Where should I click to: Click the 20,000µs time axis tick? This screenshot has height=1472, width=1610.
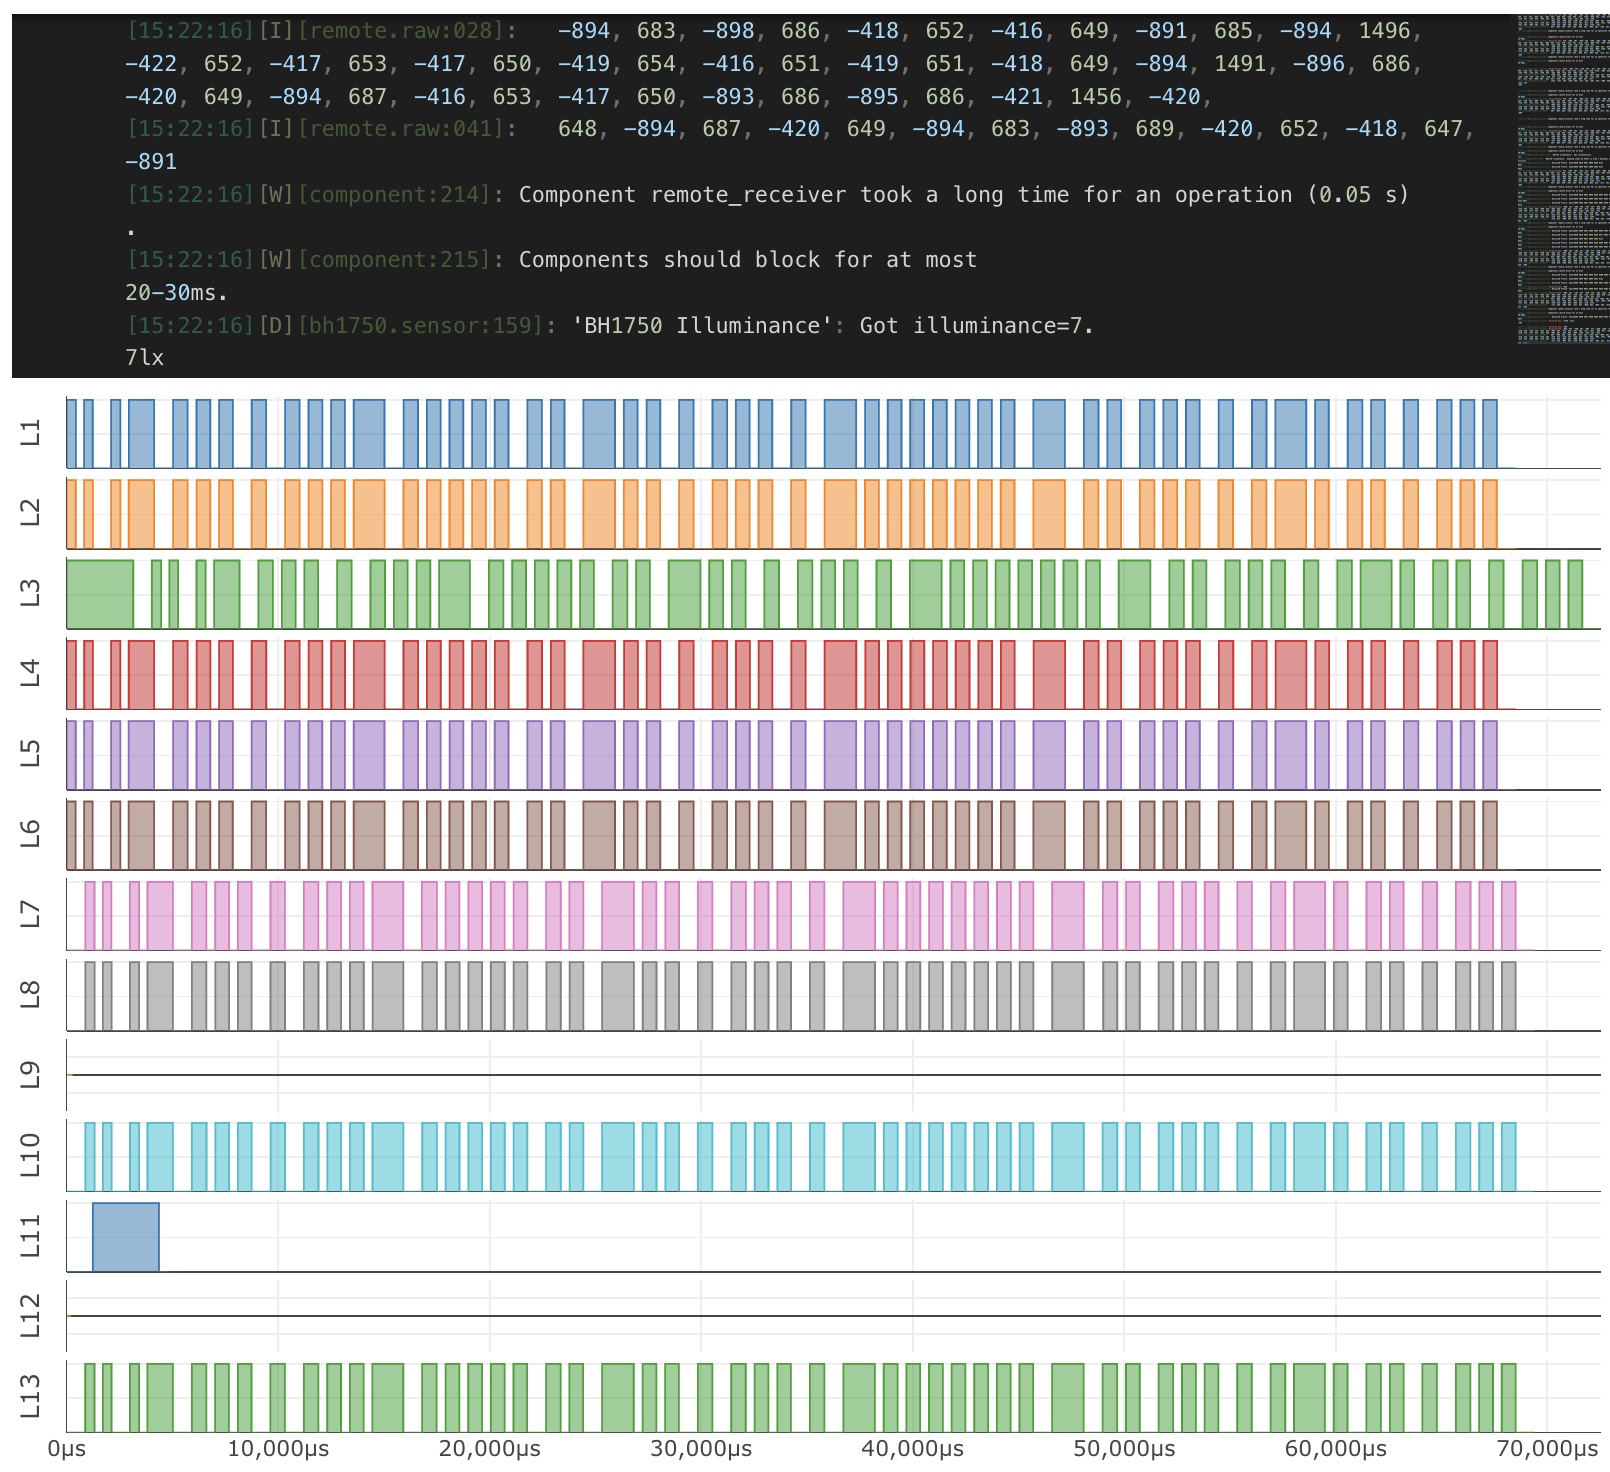coord(490,1448)
